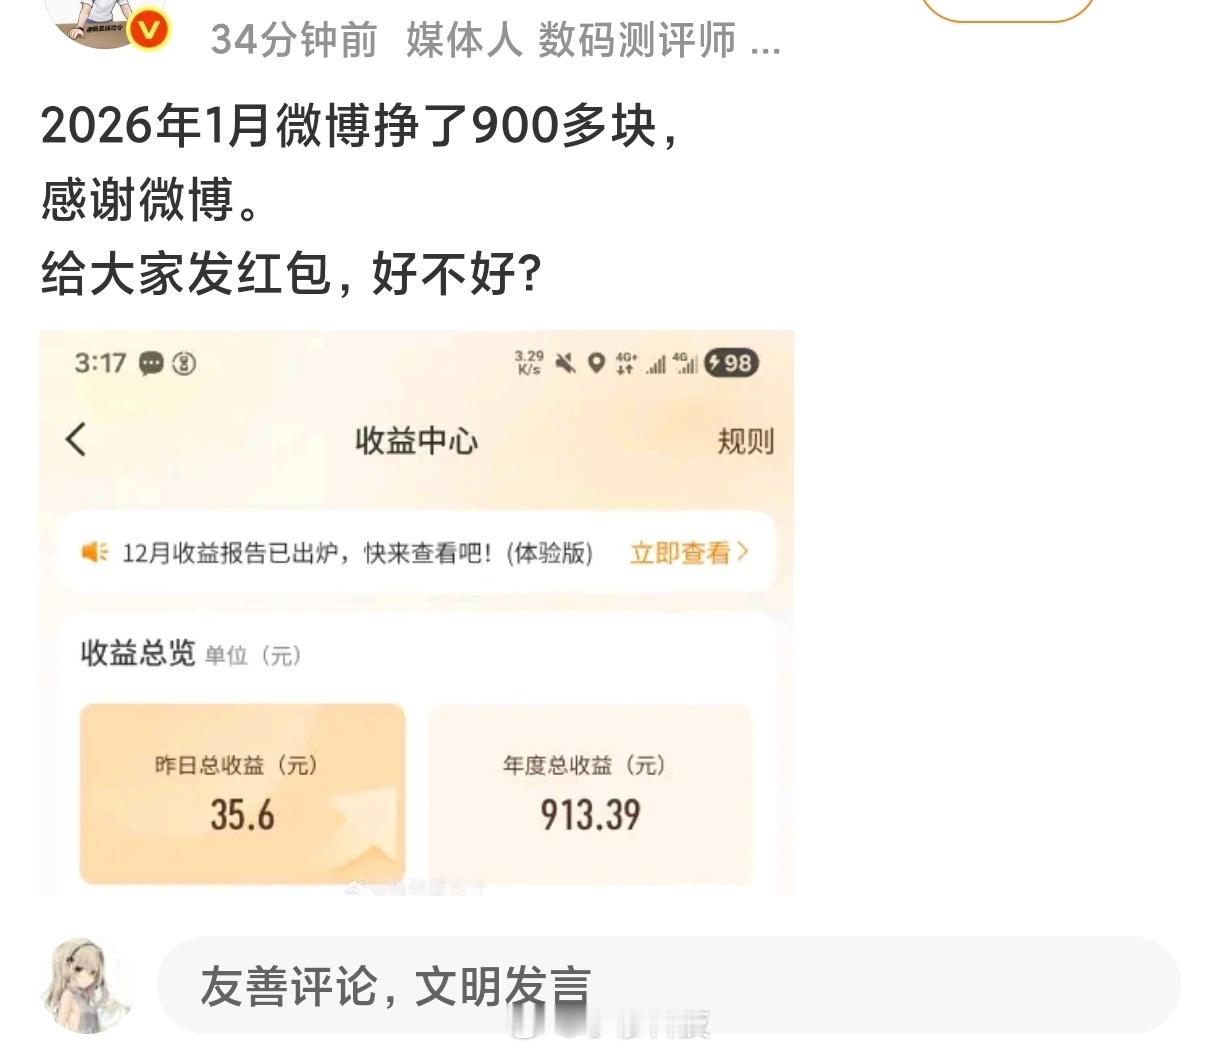The height and width of the screenshot is (1051, 1220).
Task: Tap the 34分钟前 timestamp
Action: pyautogui.click(x=294, y=41)
